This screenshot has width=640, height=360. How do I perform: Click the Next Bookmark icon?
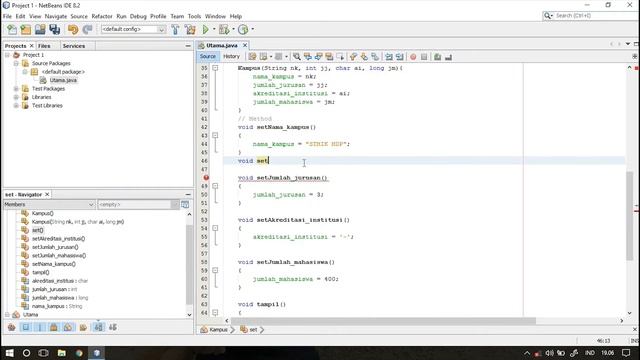point(364,57)
